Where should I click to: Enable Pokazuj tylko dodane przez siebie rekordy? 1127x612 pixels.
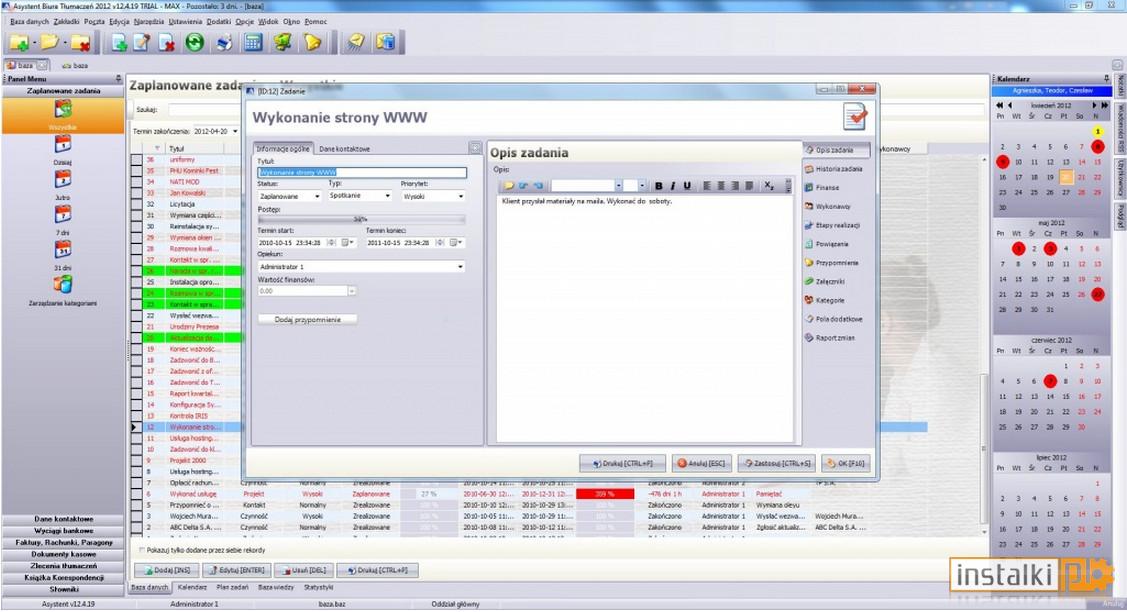[142, 550]
